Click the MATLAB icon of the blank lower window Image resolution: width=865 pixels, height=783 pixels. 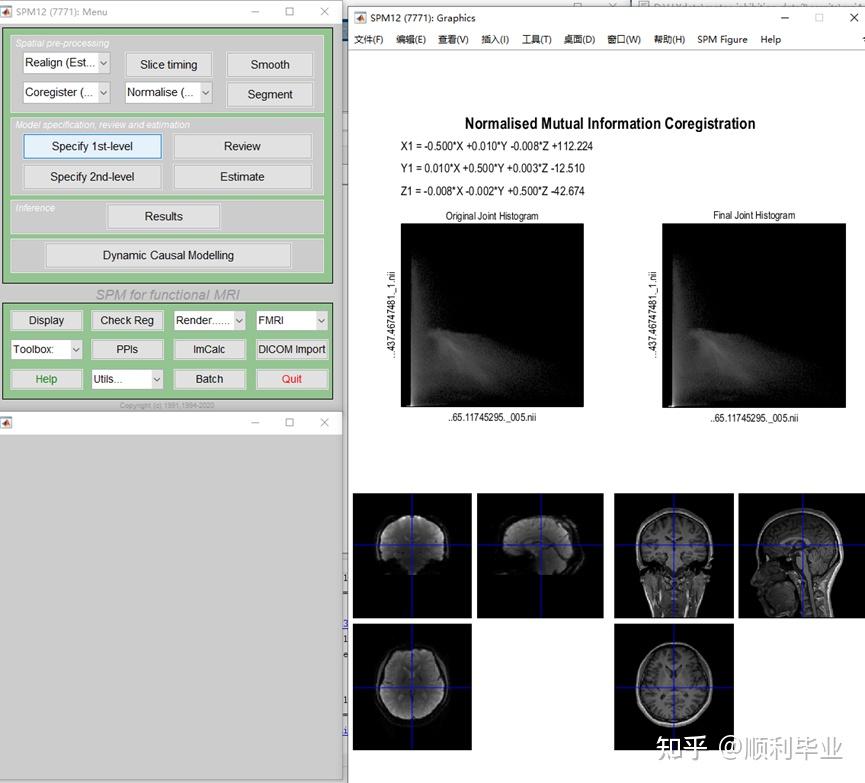point(8,423)
